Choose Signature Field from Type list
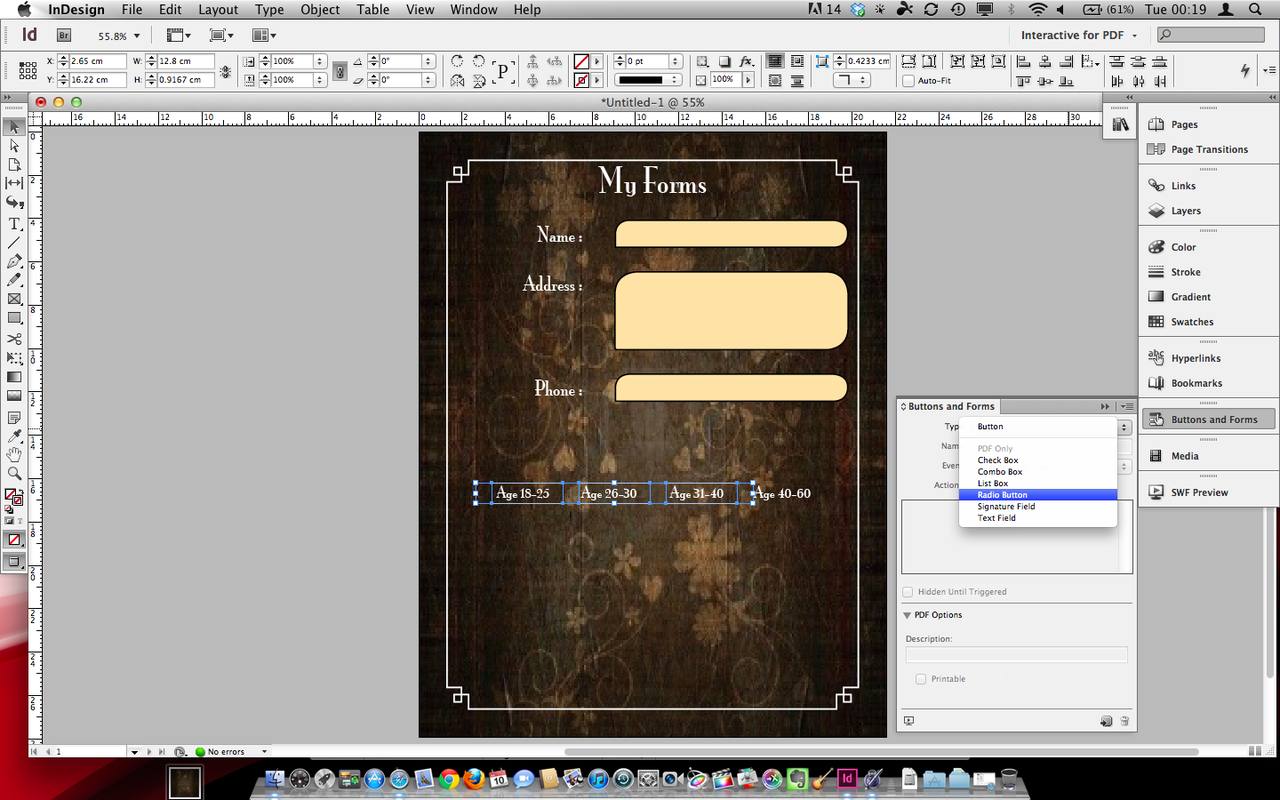Image resolution: width=1280 pixels, height=800 pixels. click(x=1037, y=506)
